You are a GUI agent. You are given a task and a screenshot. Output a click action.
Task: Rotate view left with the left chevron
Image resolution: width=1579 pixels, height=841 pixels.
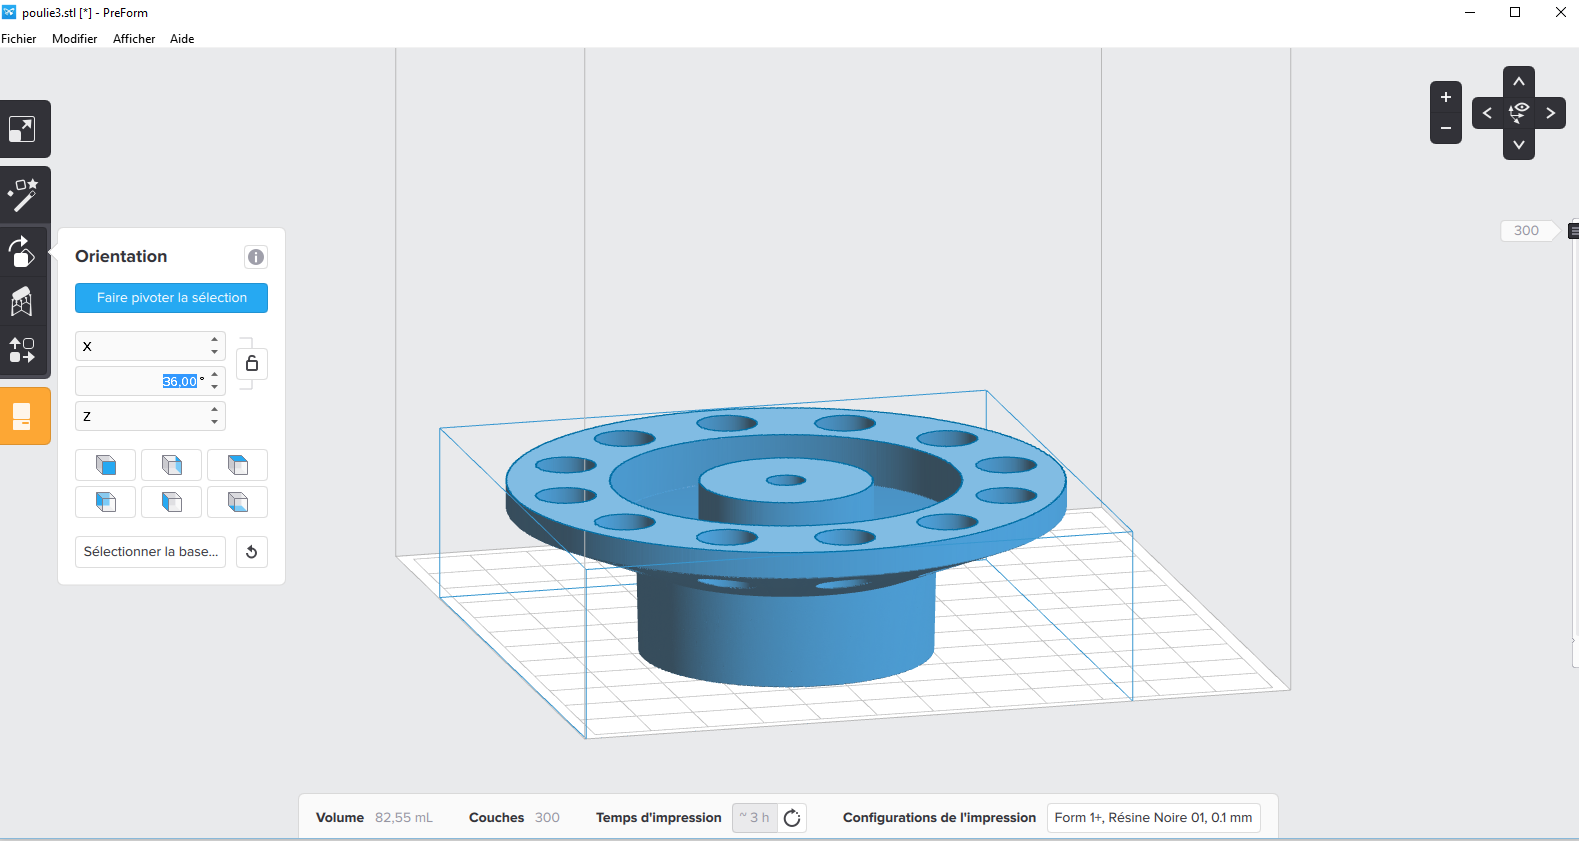(x=1487, y=113)
